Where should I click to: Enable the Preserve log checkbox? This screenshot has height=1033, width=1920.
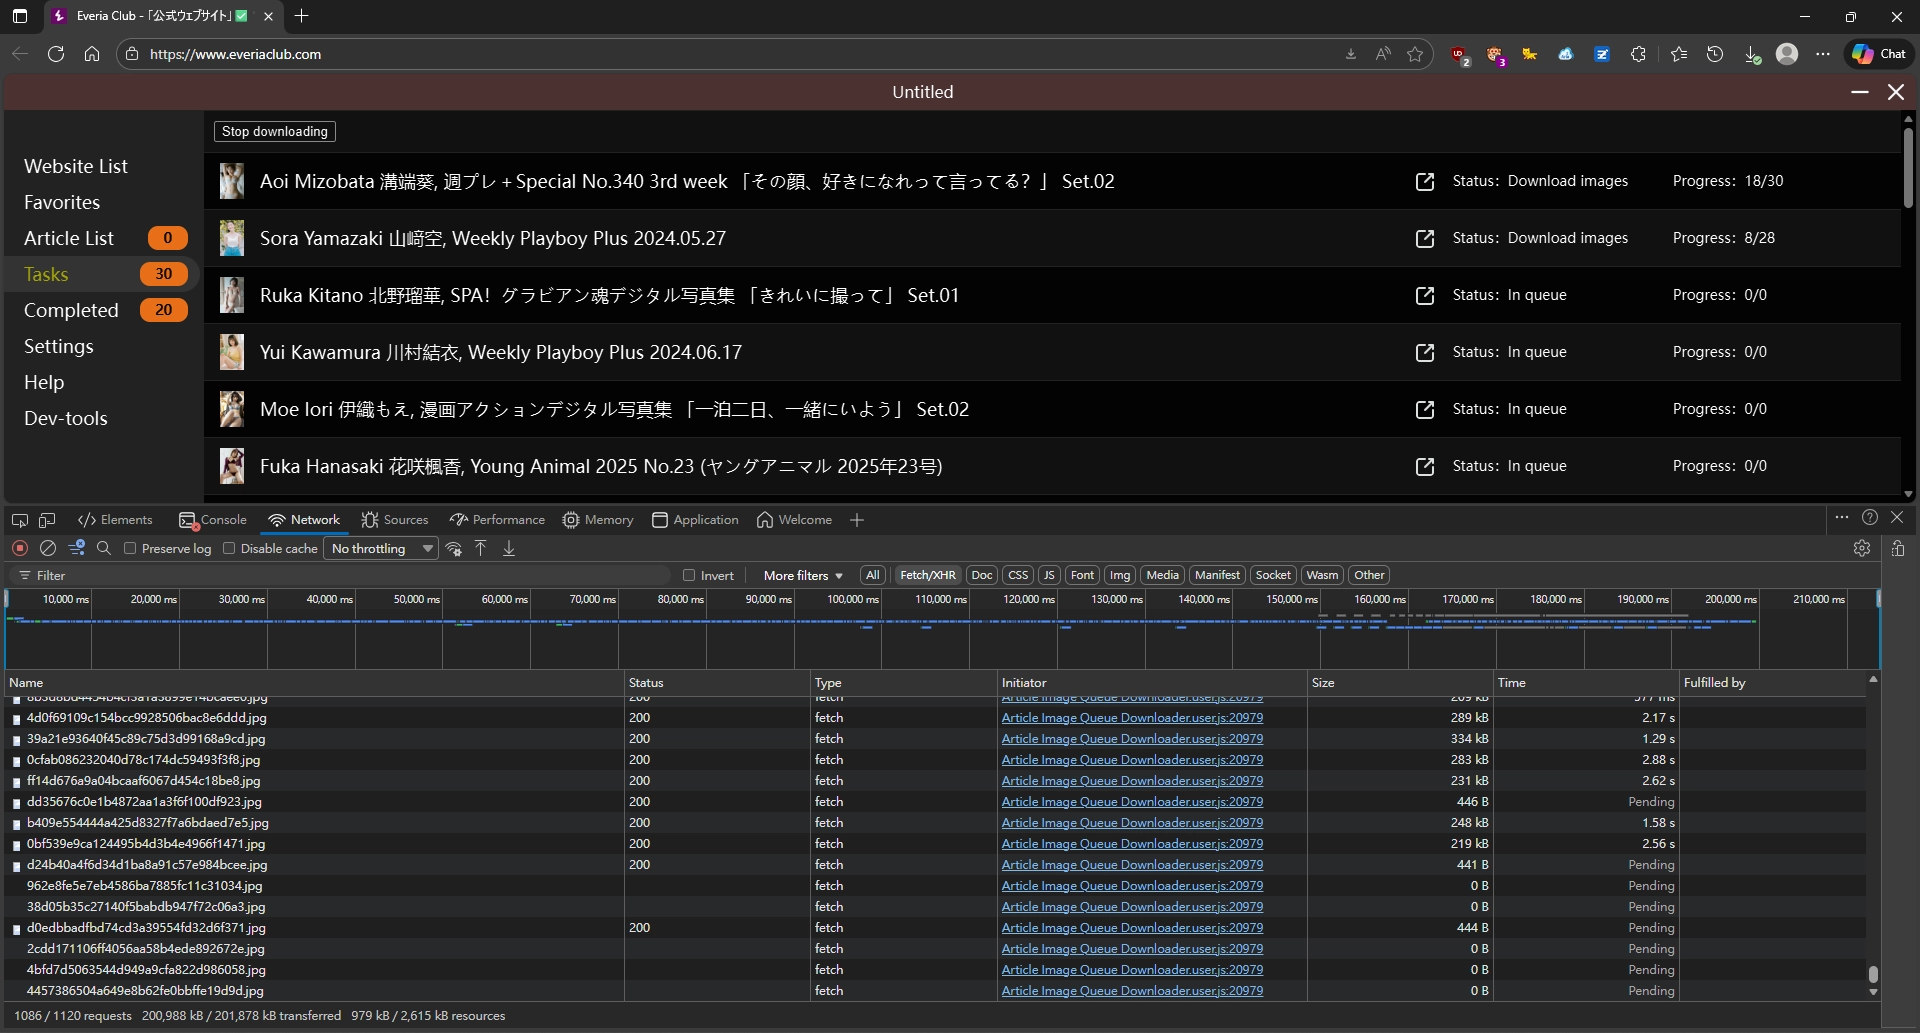coord(130,548)
